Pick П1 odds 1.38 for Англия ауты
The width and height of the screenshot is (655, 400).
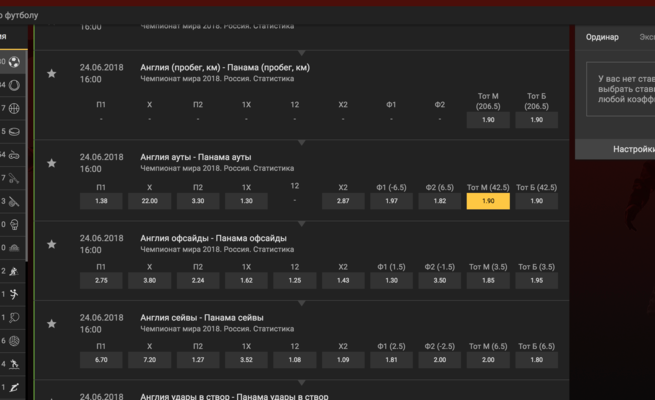tap(100, 201)
